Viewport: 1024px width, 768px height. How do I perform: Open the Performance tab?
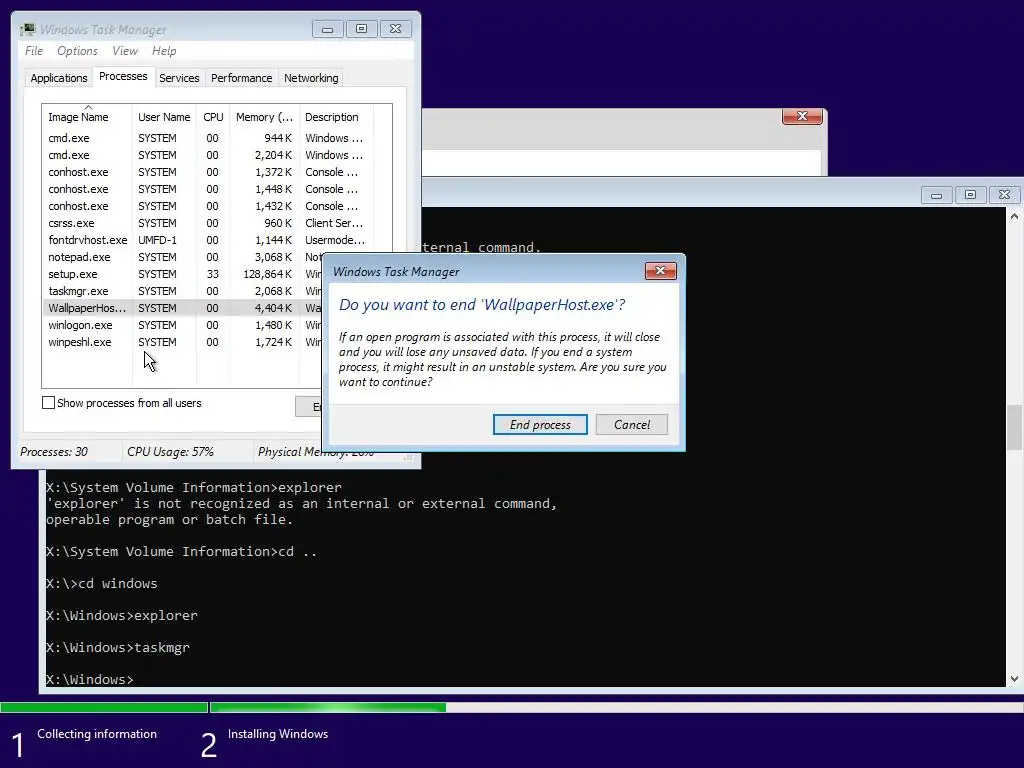[242, 78]
